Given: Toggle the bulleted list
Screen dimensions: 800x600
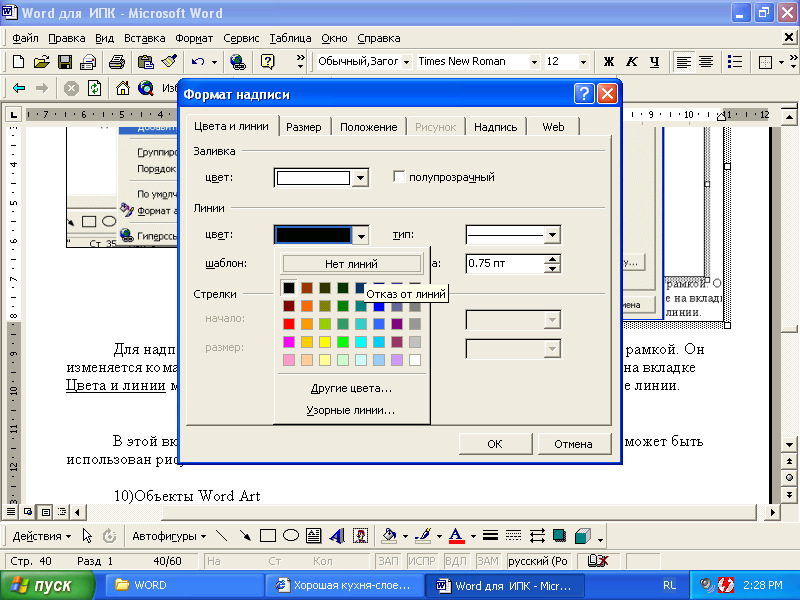Looking at the screenshot, I should coord(735,62).
